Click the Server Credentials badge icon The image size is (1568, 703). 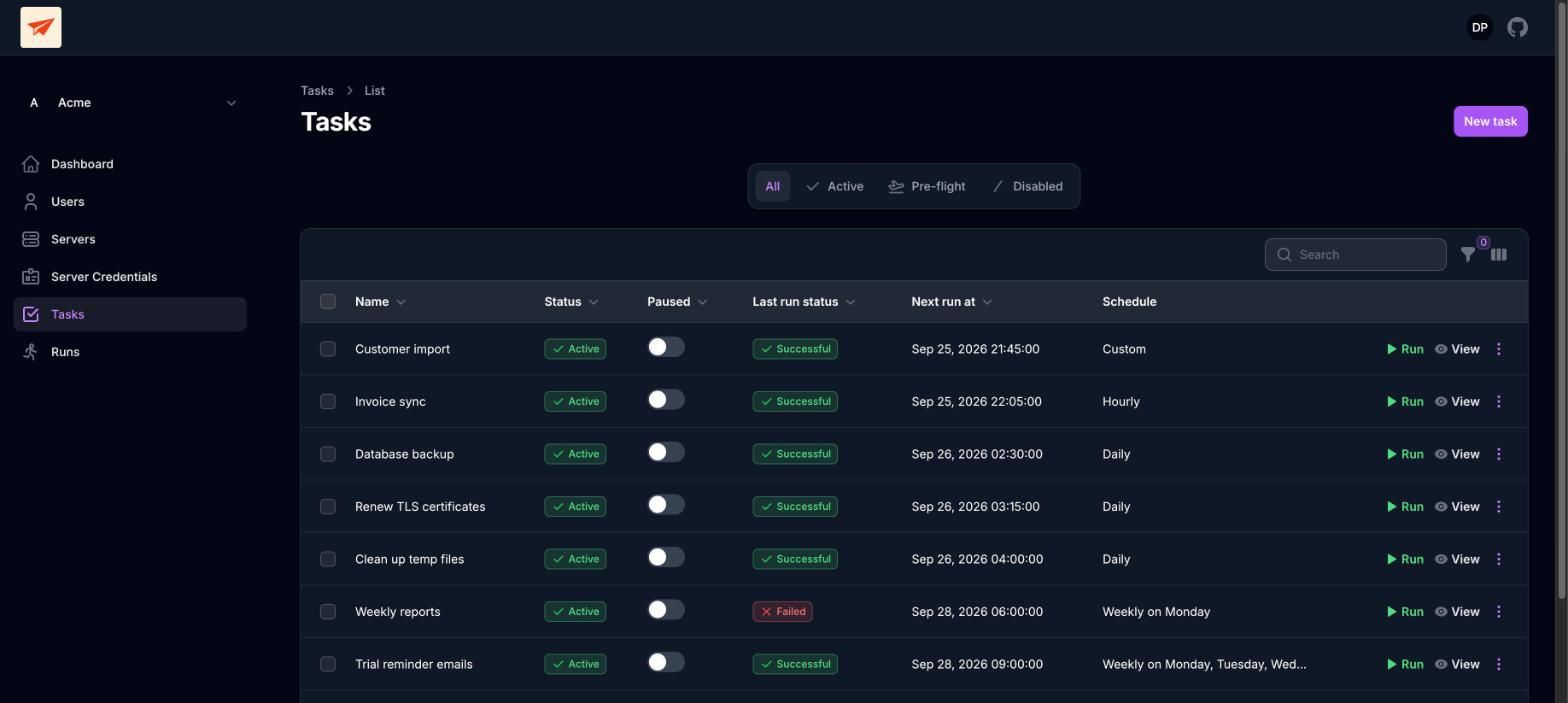pyautogui.click(x=31, y=277)
